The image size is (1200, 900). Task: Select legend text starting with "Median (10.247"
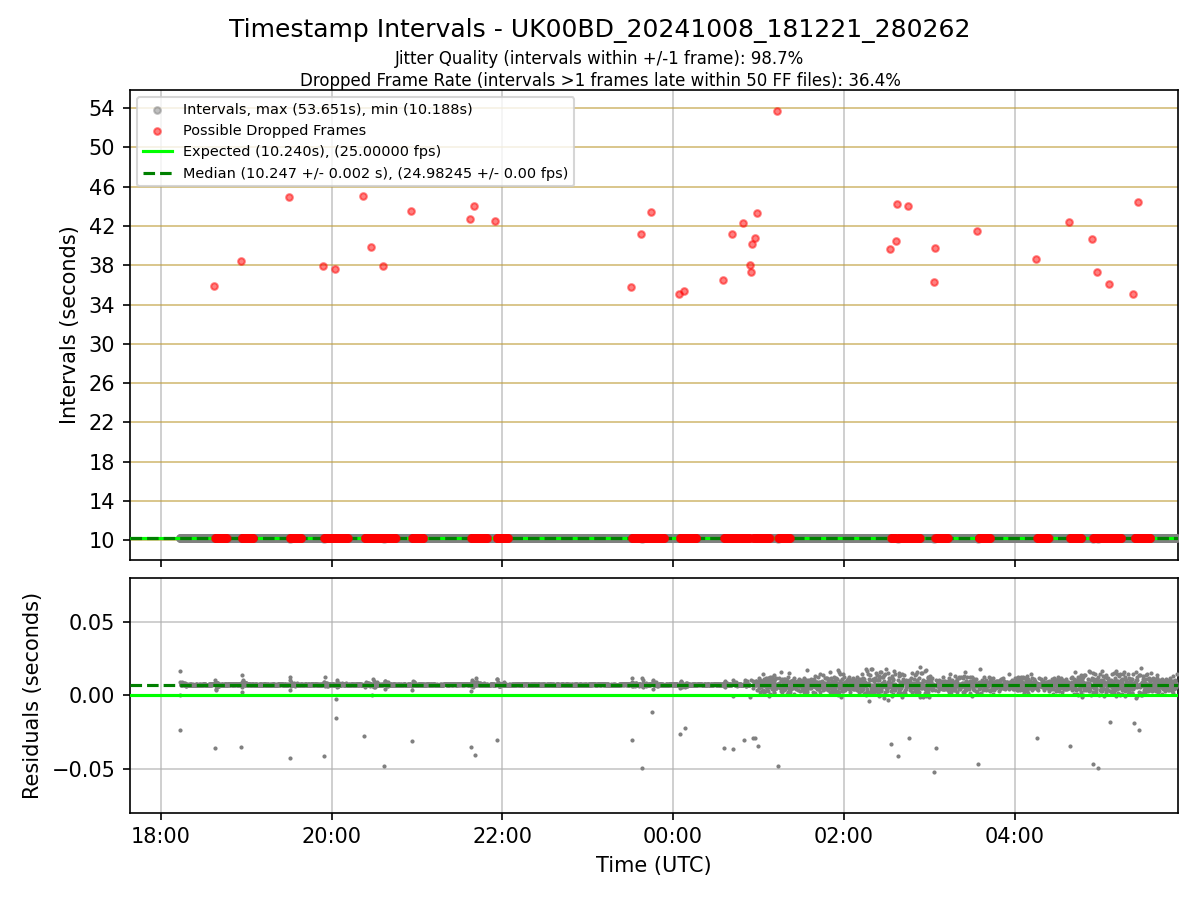click(x=376, y=173)
